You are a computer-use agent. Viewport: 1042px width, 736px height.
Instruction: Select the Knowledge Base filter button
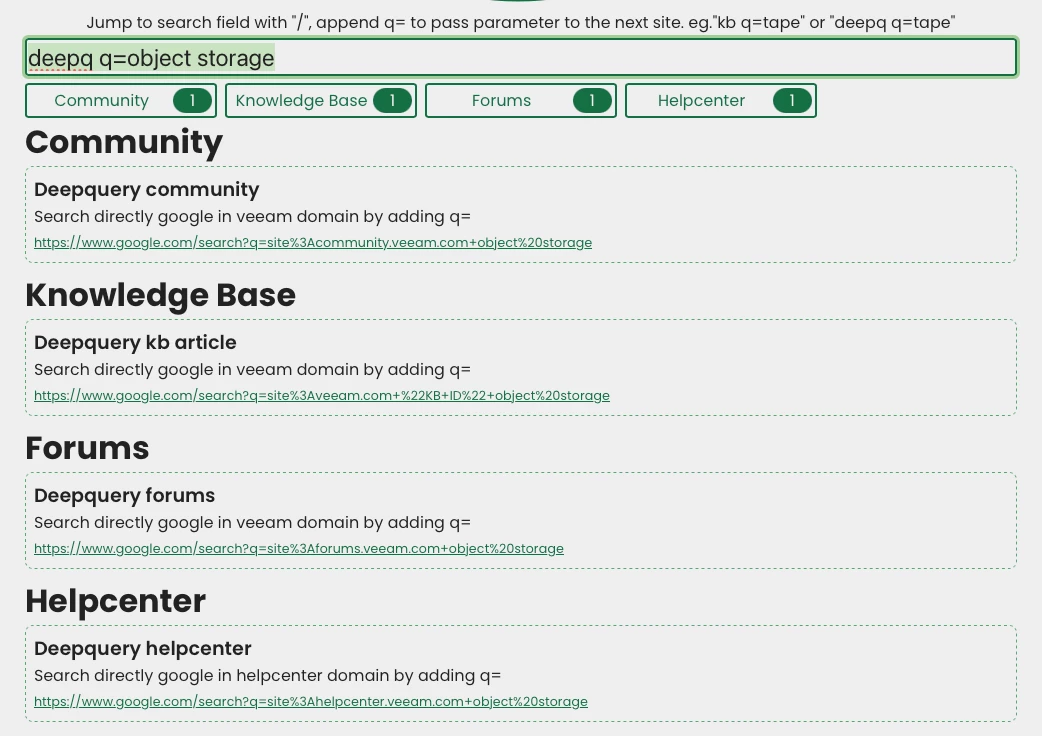321,100
